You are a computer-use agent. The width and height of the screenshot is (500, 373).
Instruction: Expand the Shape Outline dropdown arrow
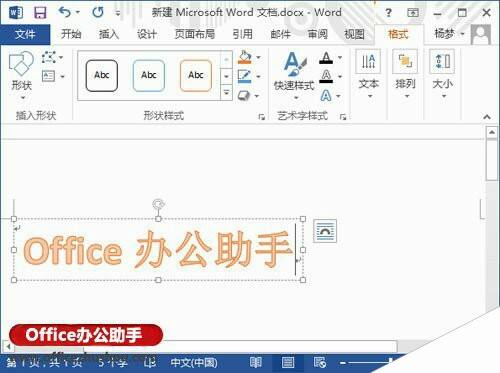(x=258, y=77)
